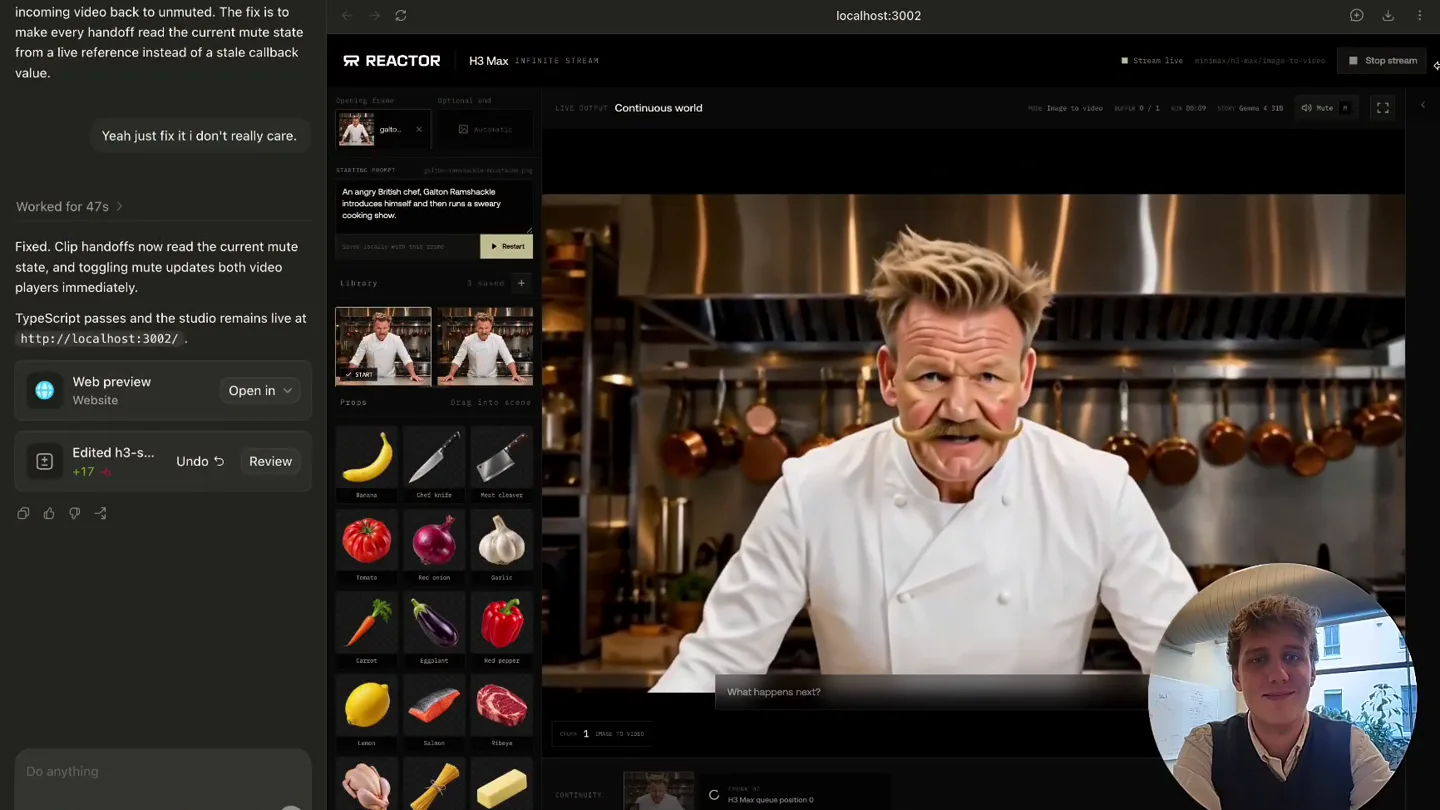This screenshot has height=810, width=1440.
Task: Choose the Garlic prop
Action: (x=502, y=546)
